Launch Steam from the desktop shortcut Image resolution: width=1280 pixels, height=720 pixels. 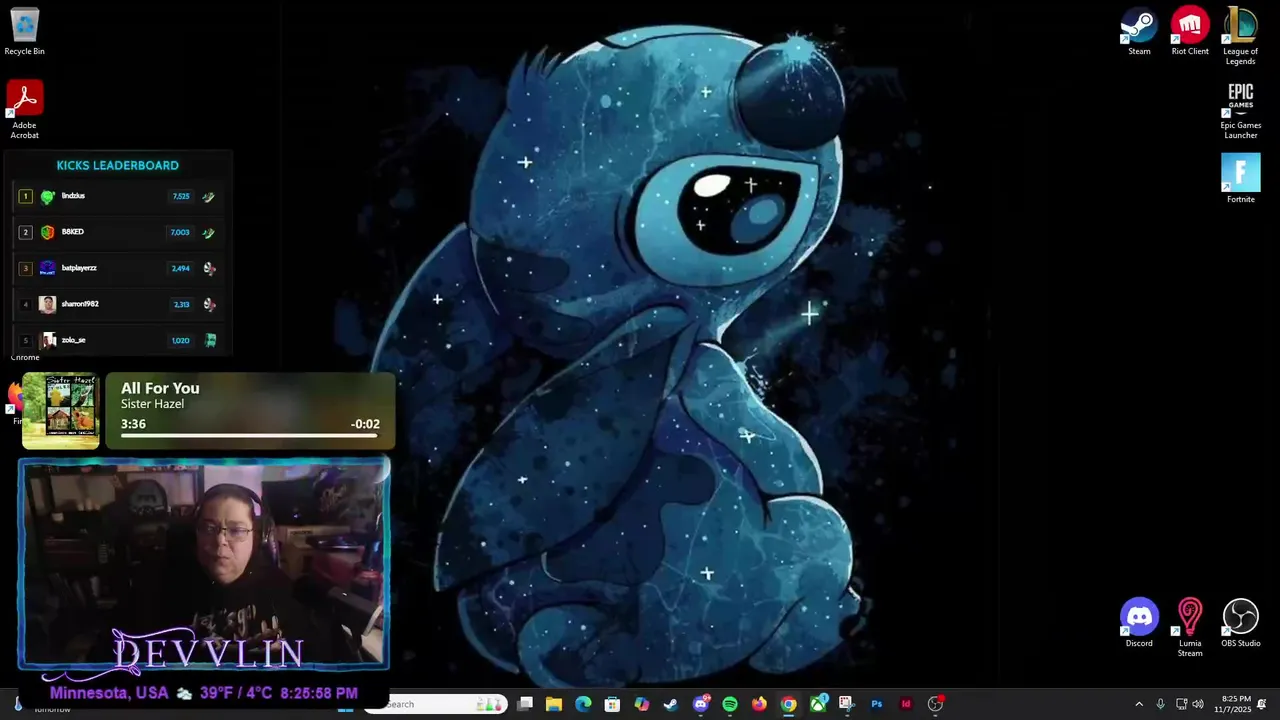(x=1139, y=31)
